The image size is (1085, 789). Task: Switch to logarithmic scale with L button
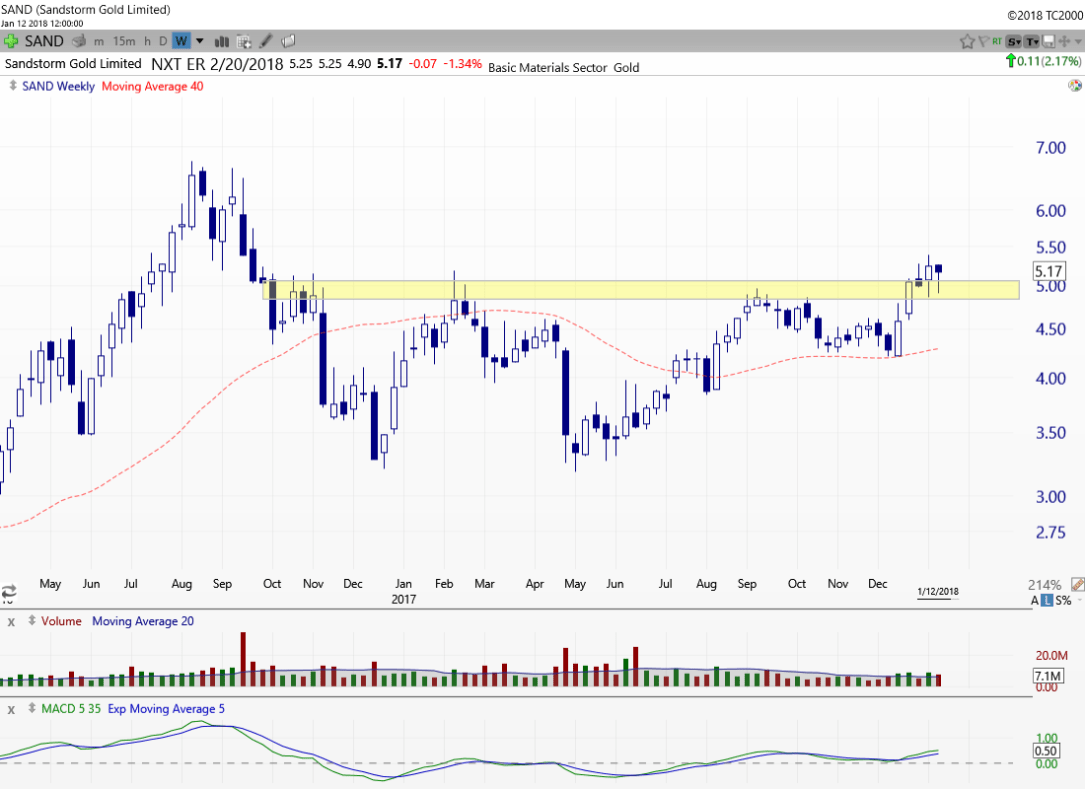pyautogui.click(x=1049, y=600)
